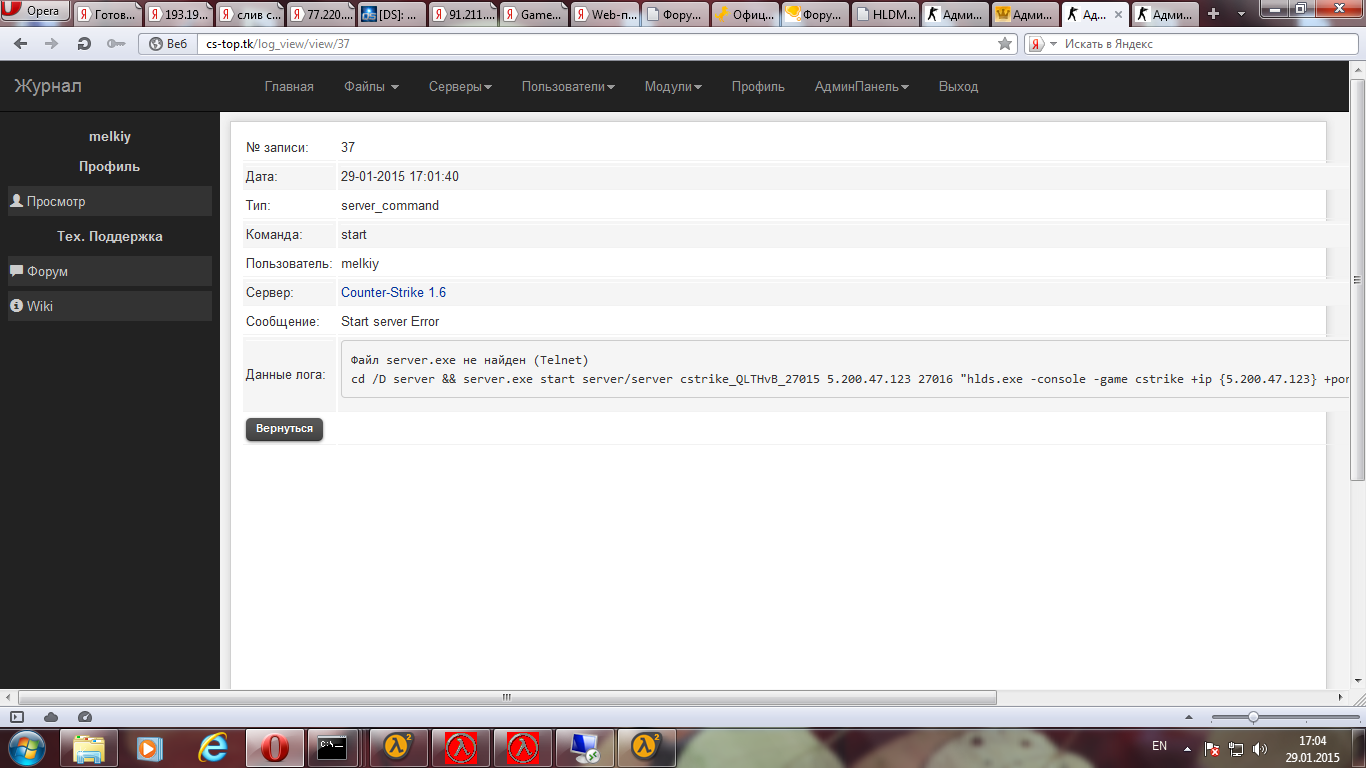Click the browser reload button

click(84, 44)
